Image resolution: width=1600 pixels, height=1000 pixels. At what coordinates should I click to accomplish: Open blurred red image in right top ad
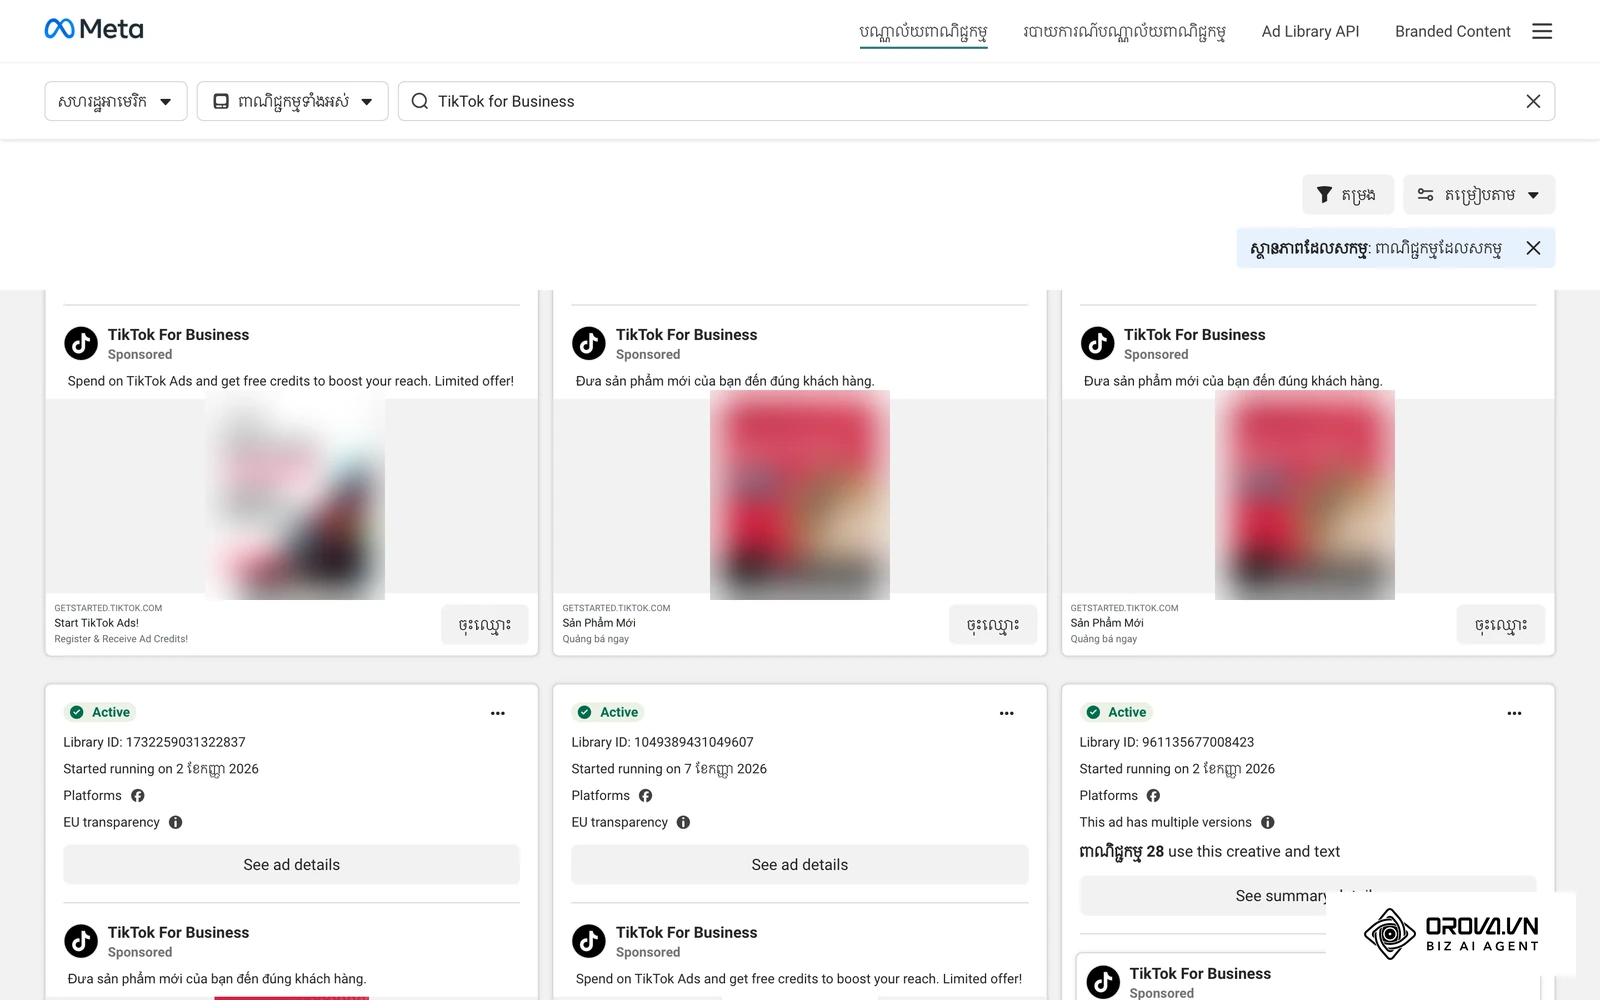[x=1305, y=496]
